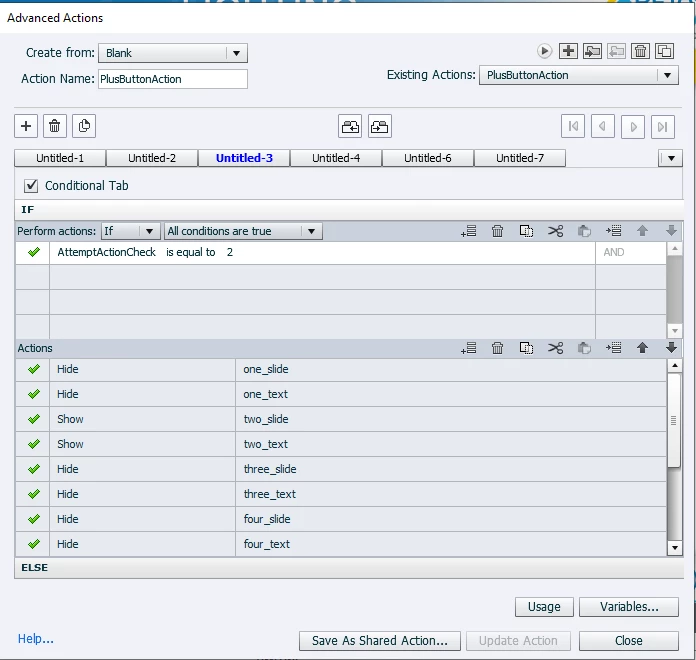
Task: Jump to first decision tab
Action: (x=573, y=126)
